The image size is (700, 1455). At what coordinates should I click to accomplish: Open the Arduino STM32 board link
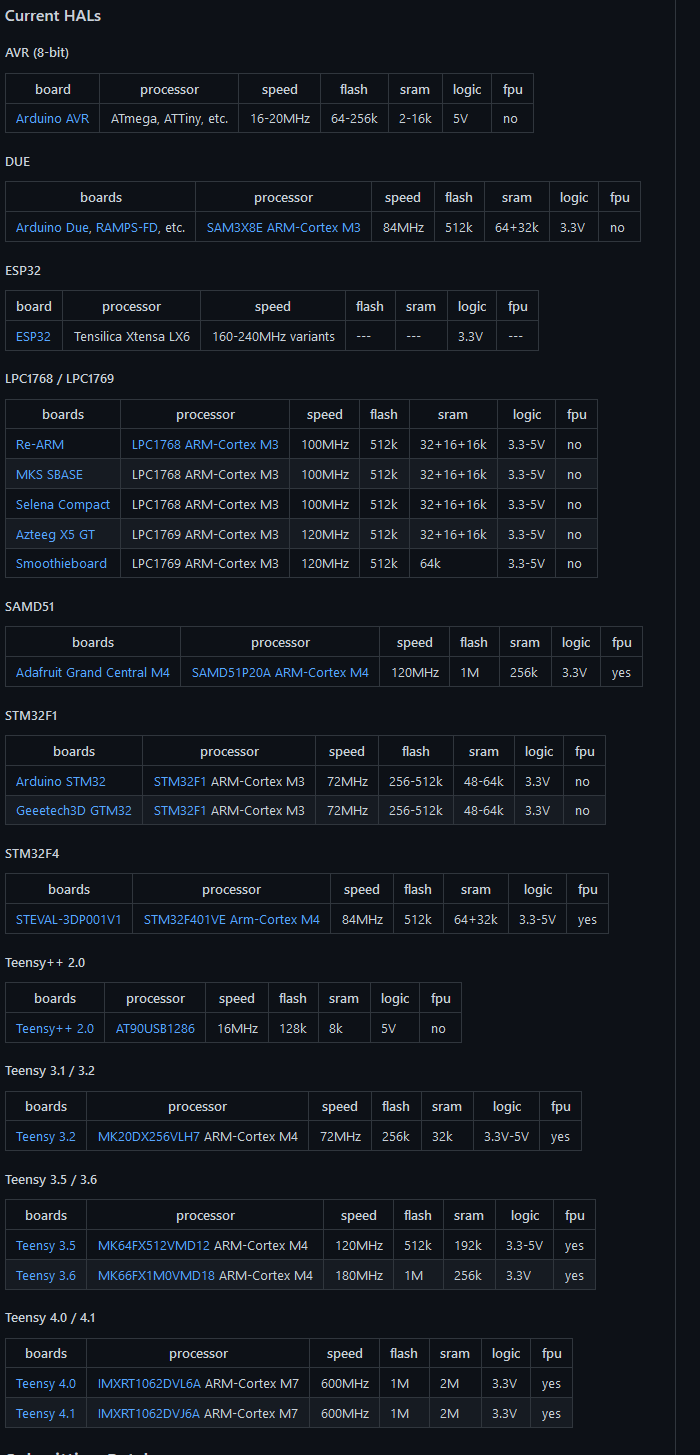pos(61,781)
